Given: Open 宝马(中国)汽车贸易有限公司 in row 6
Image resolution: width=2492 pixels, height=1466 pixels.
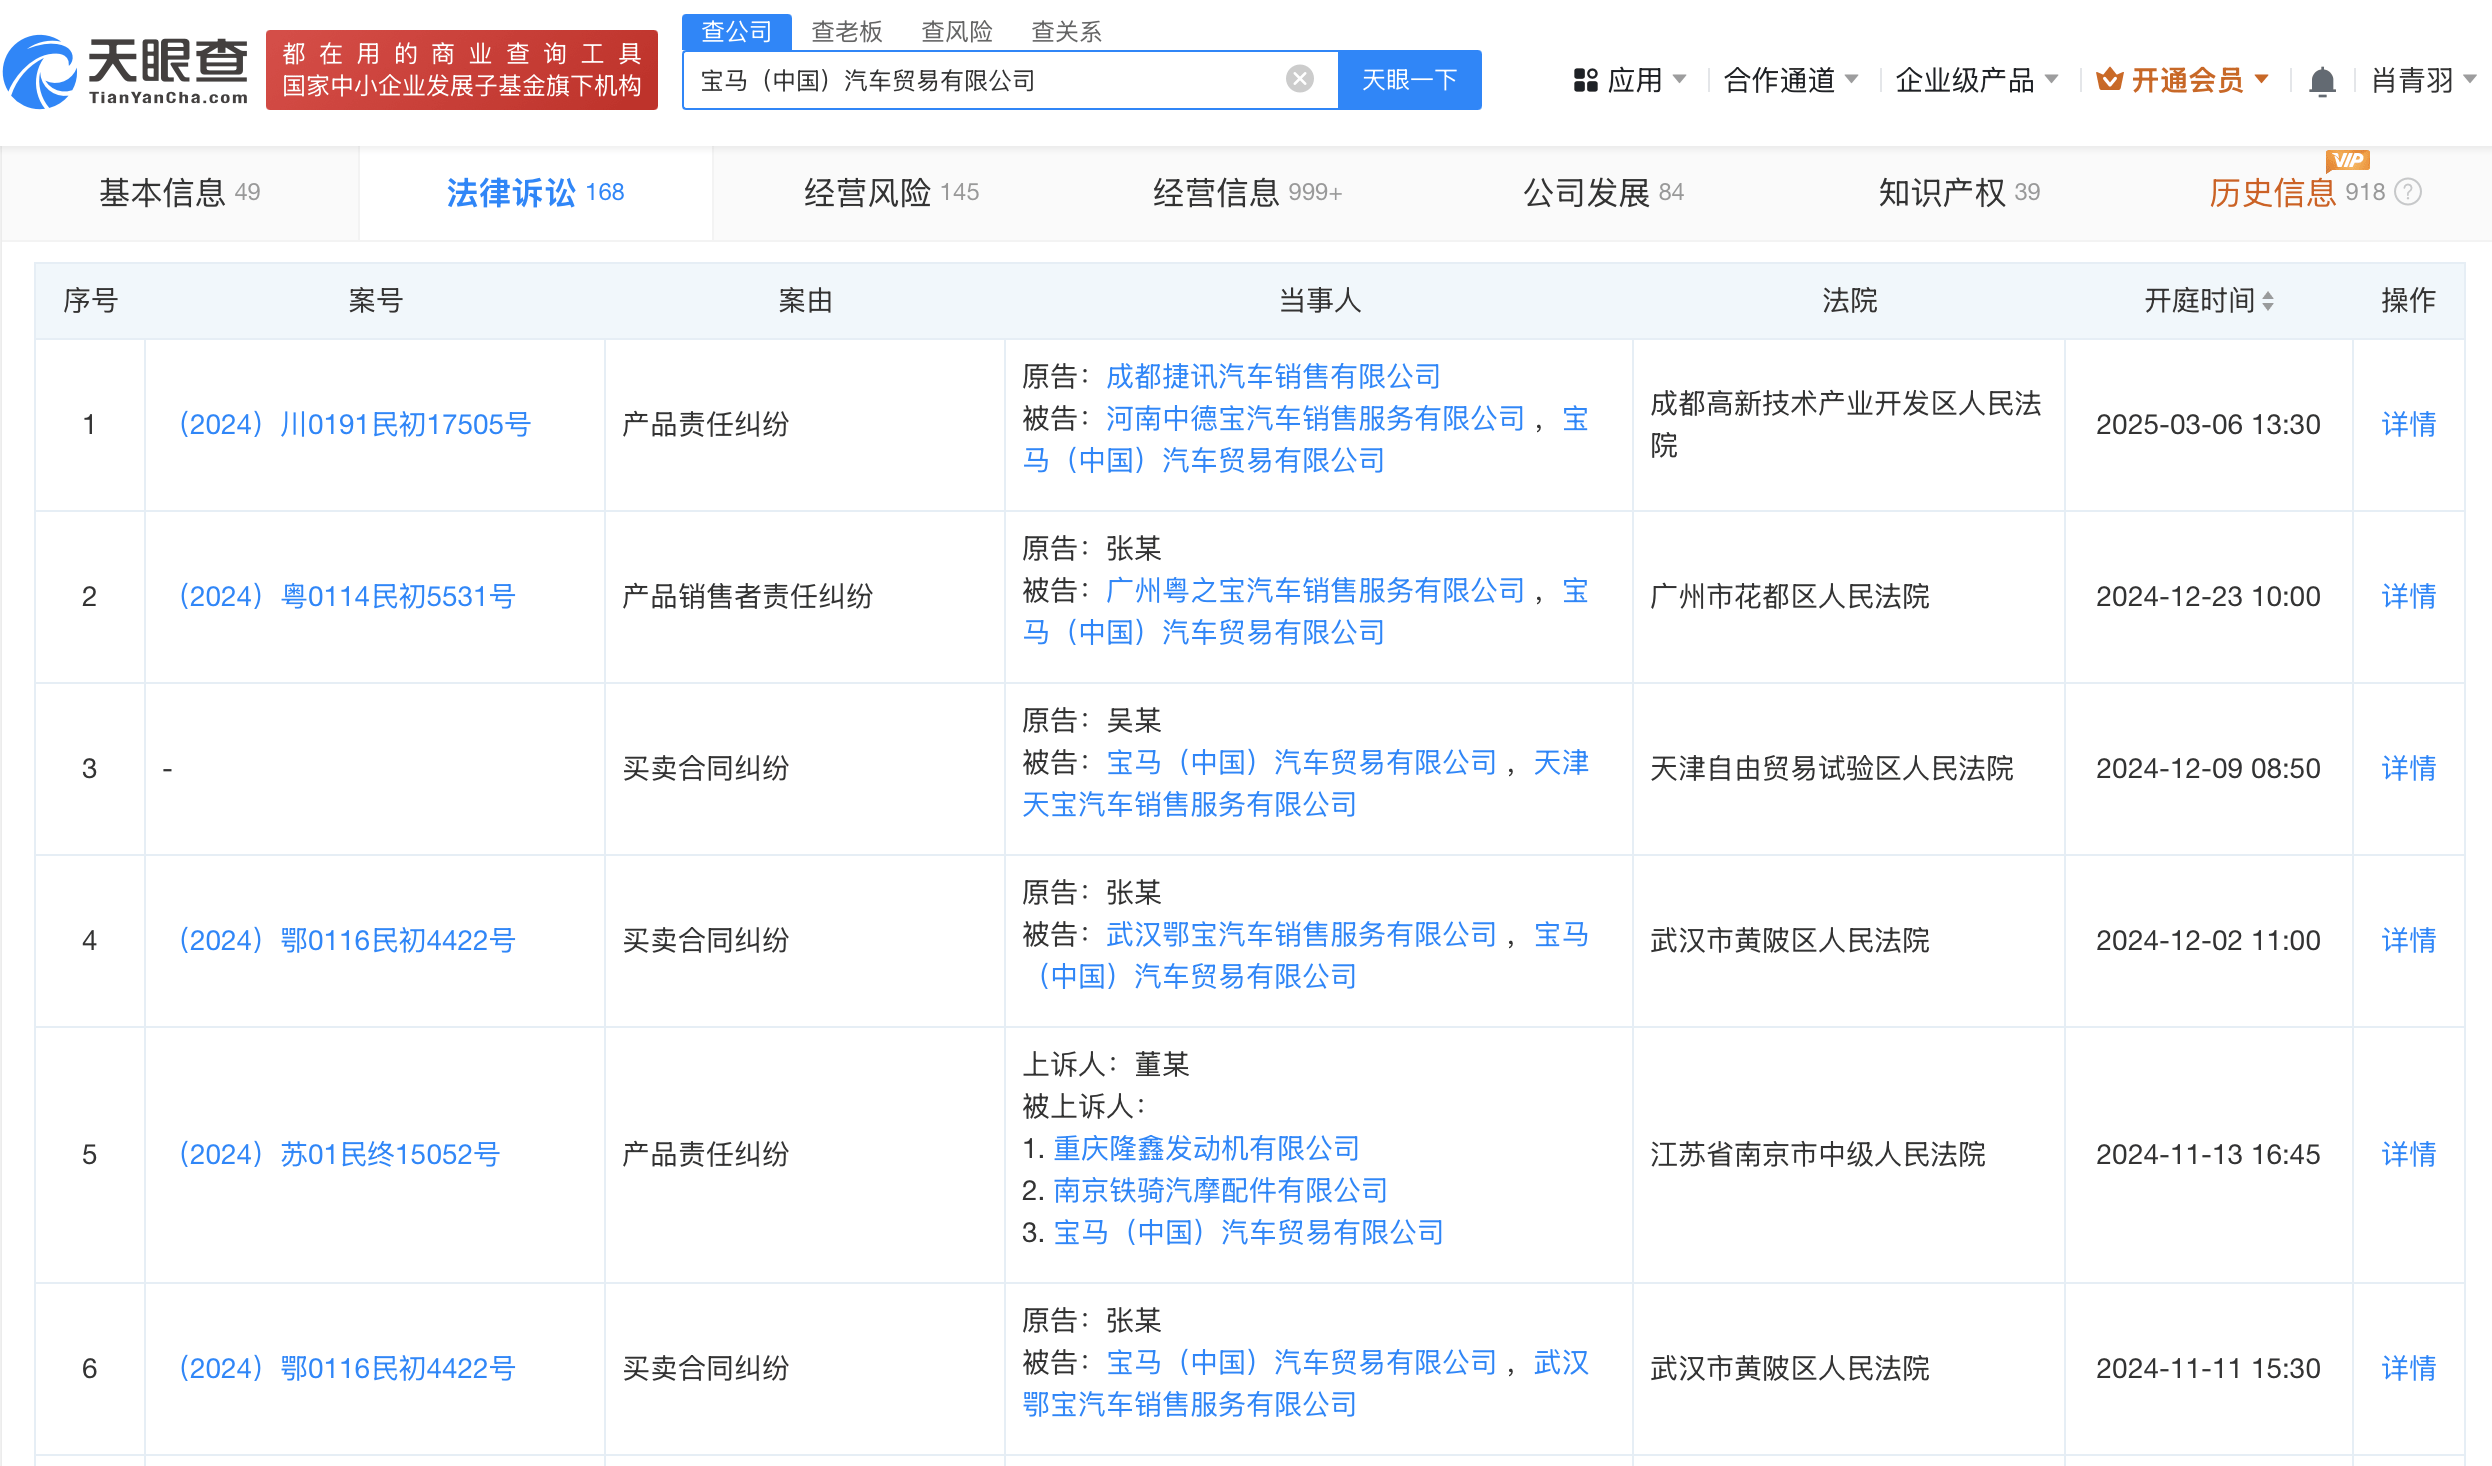Looking at the screenshot, I should pyautogui.click(x=1301, y=1362).
